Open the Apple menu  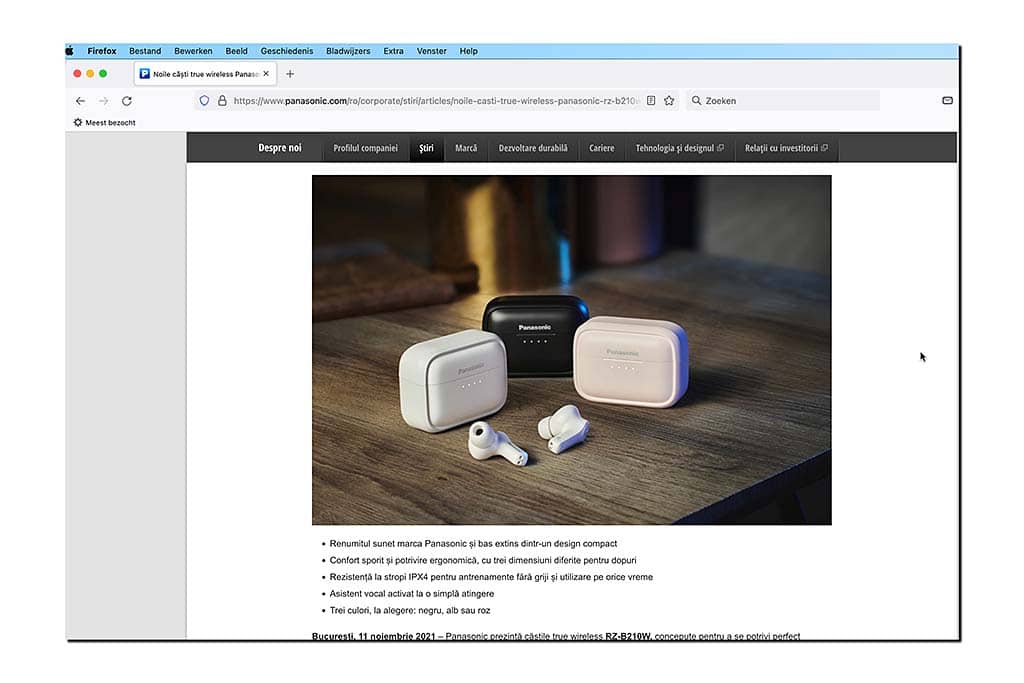[70, 51]
